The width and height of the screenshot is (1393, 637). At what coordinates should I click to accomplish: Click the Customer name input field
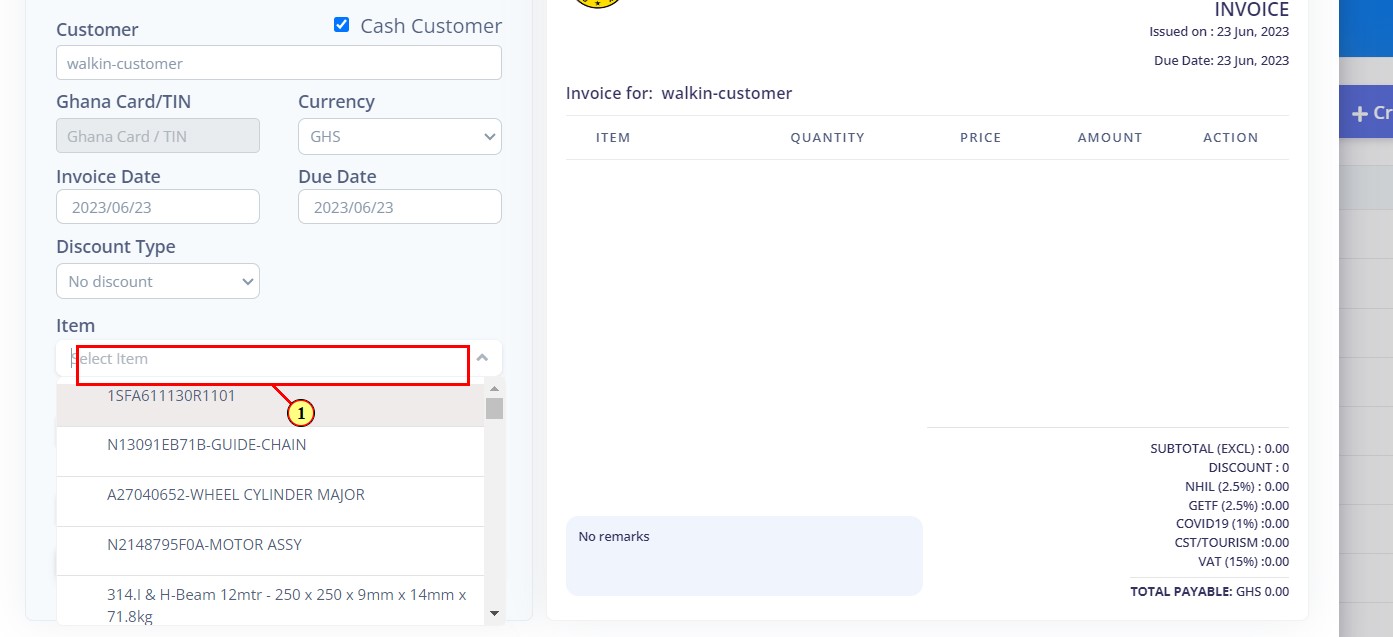tap(279, 63)
